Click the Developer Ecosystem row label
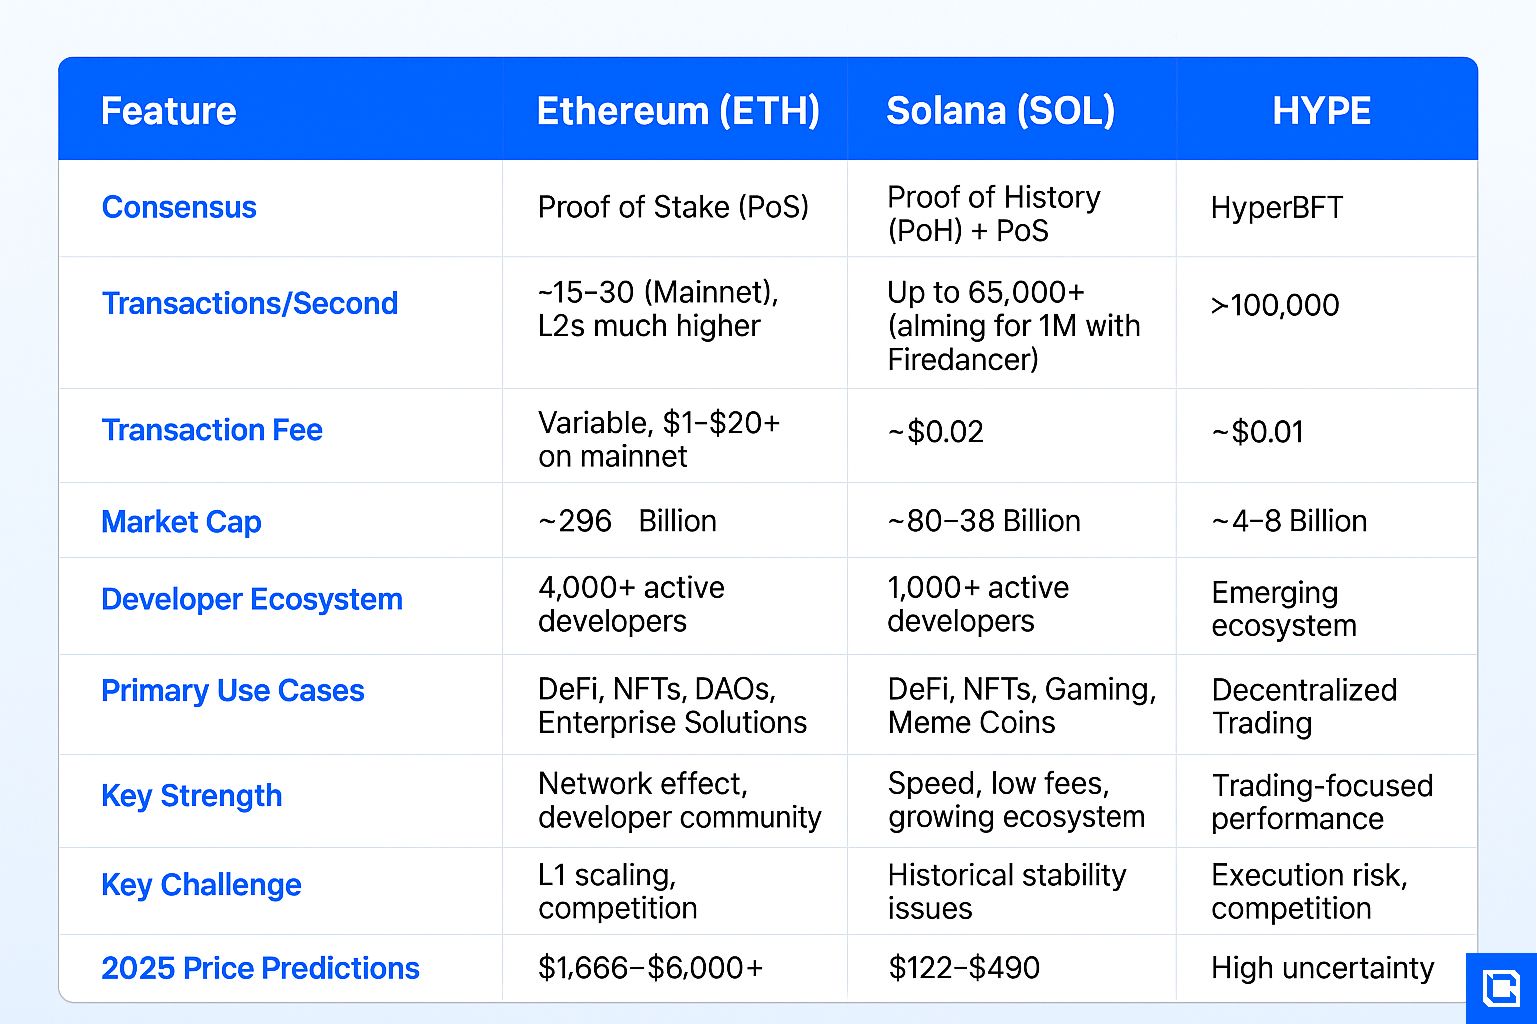Image resolution: width=1537 pixels, height=1024 pixels. [x=252, y=599]
